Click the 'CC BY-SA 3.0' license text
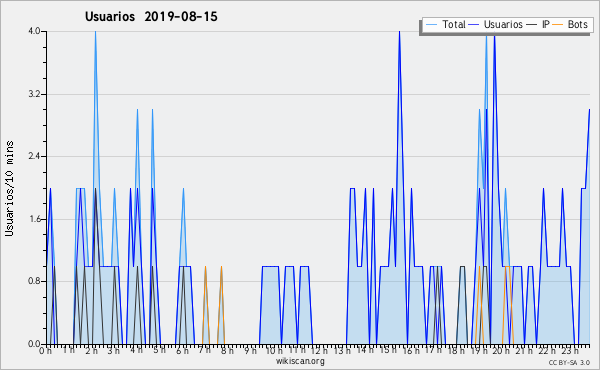This screenshot has height=370, width=600. click(x=569, y=363)
